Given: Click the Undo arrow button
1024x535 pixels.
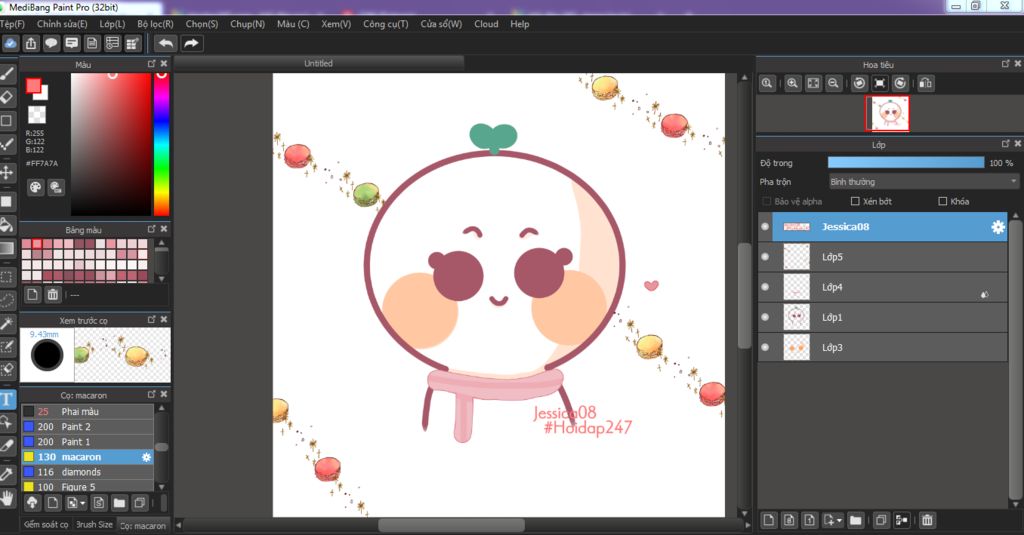Looking at the screenshot, I should [x=166, y=43].
